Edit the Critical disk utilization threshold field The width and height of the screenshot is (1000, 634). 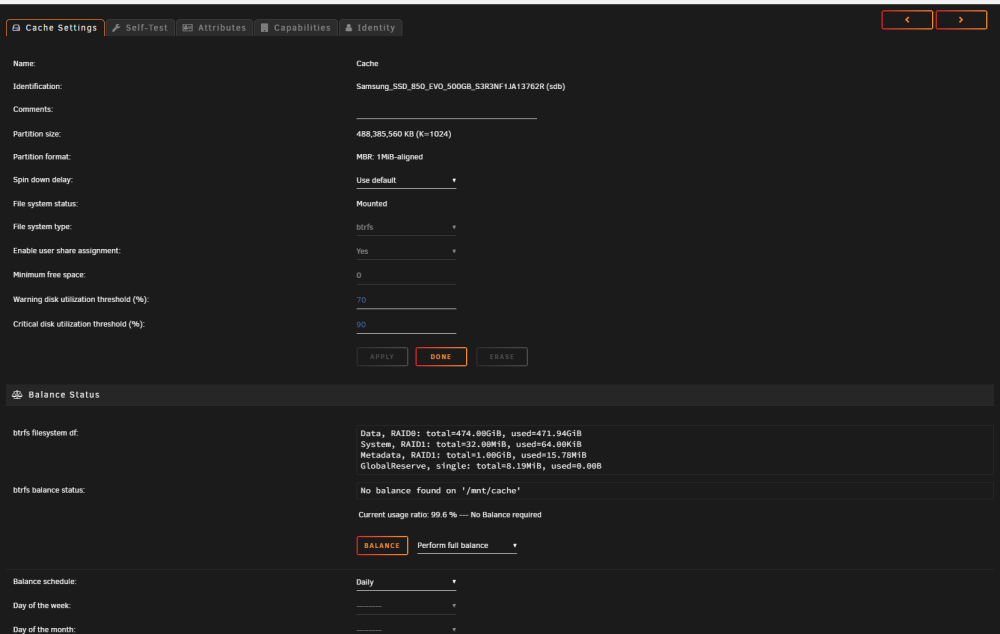coord(406,325)
